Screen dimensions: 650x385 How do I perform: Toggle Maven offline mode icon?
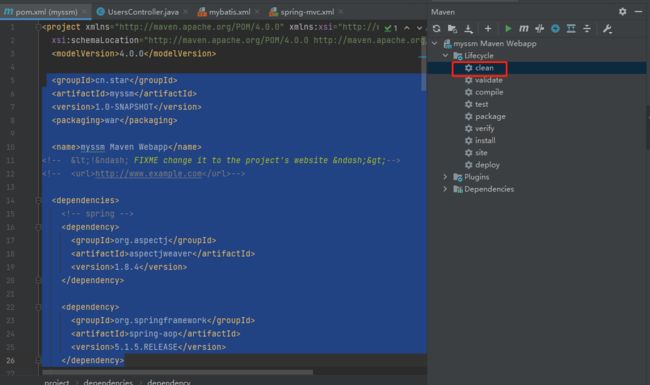pyautogui.click(x=539, y=29)
